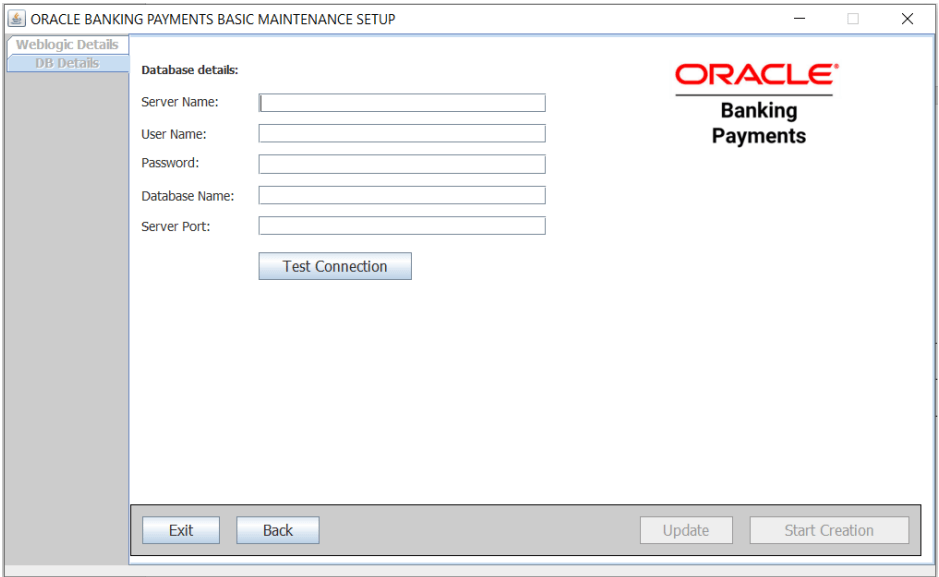
Task: Click the Java application icon in title bar
Action: 16,19
